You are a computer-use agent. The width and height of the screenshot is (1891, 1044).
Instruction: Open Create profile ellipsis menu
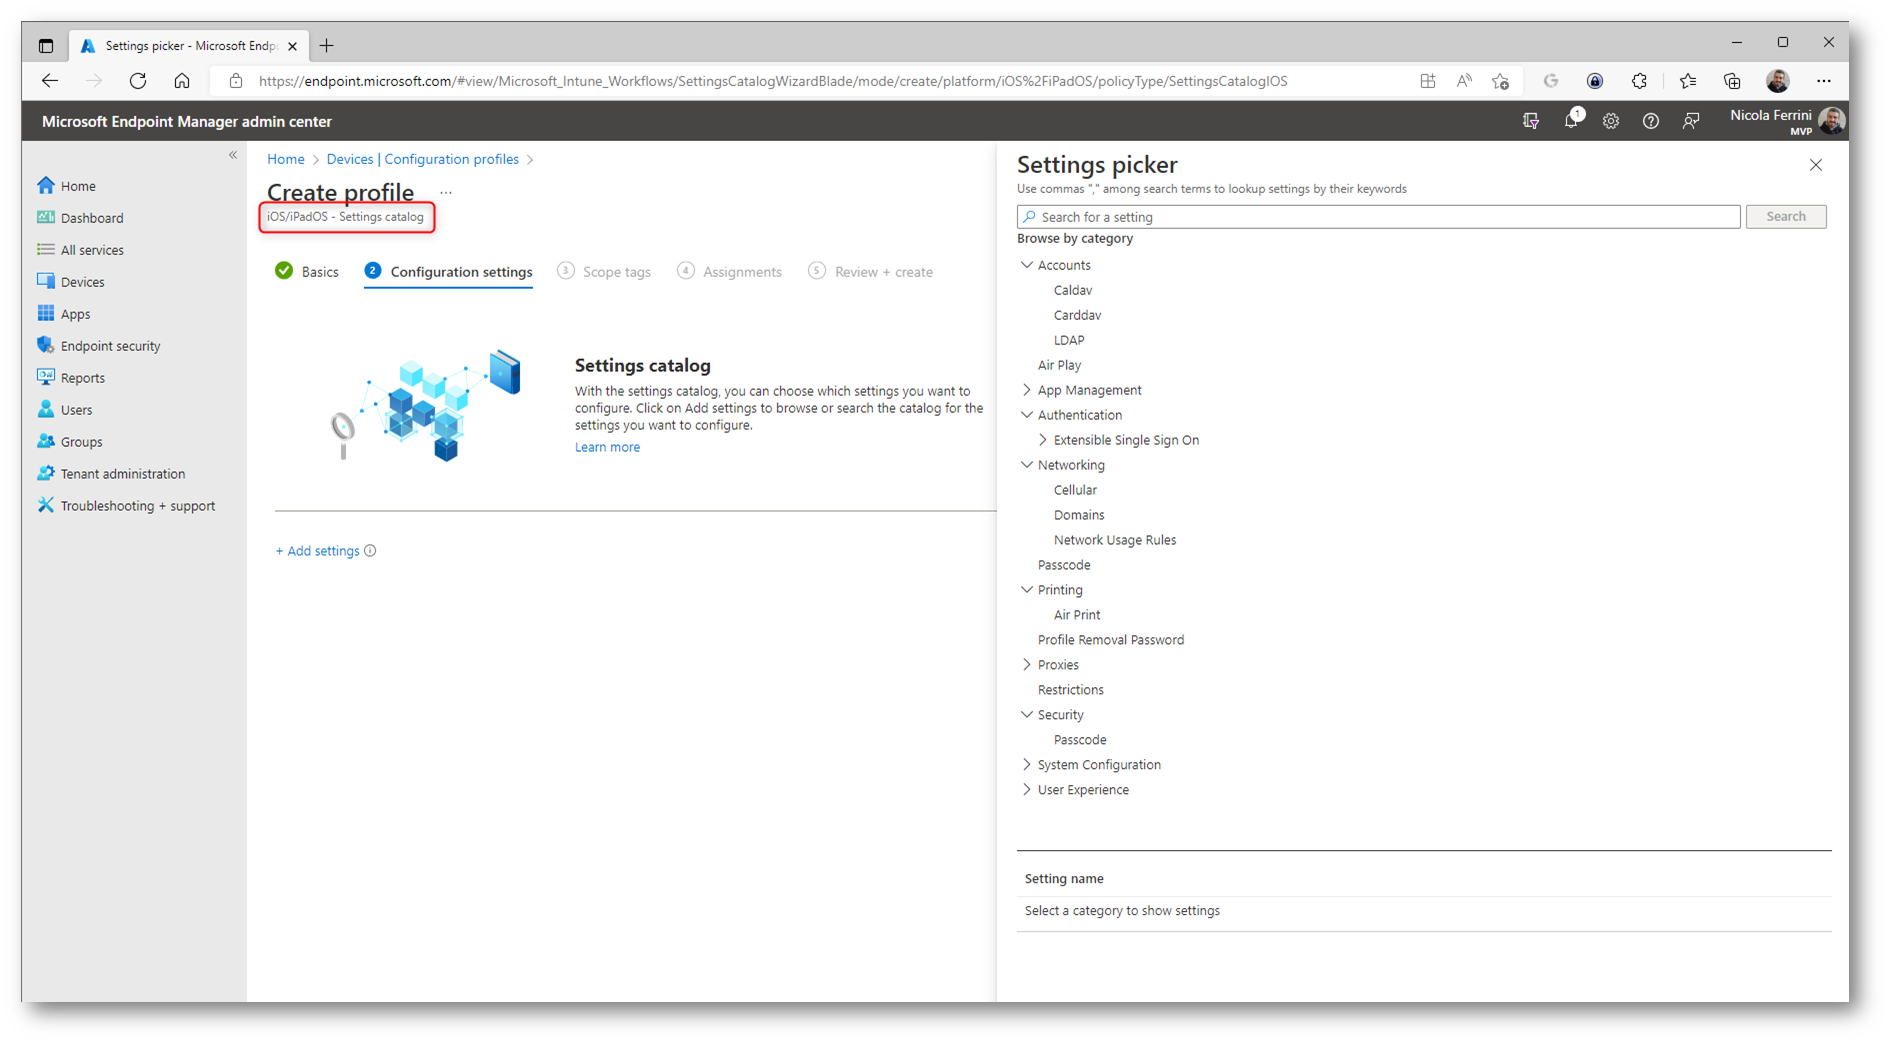446,192
